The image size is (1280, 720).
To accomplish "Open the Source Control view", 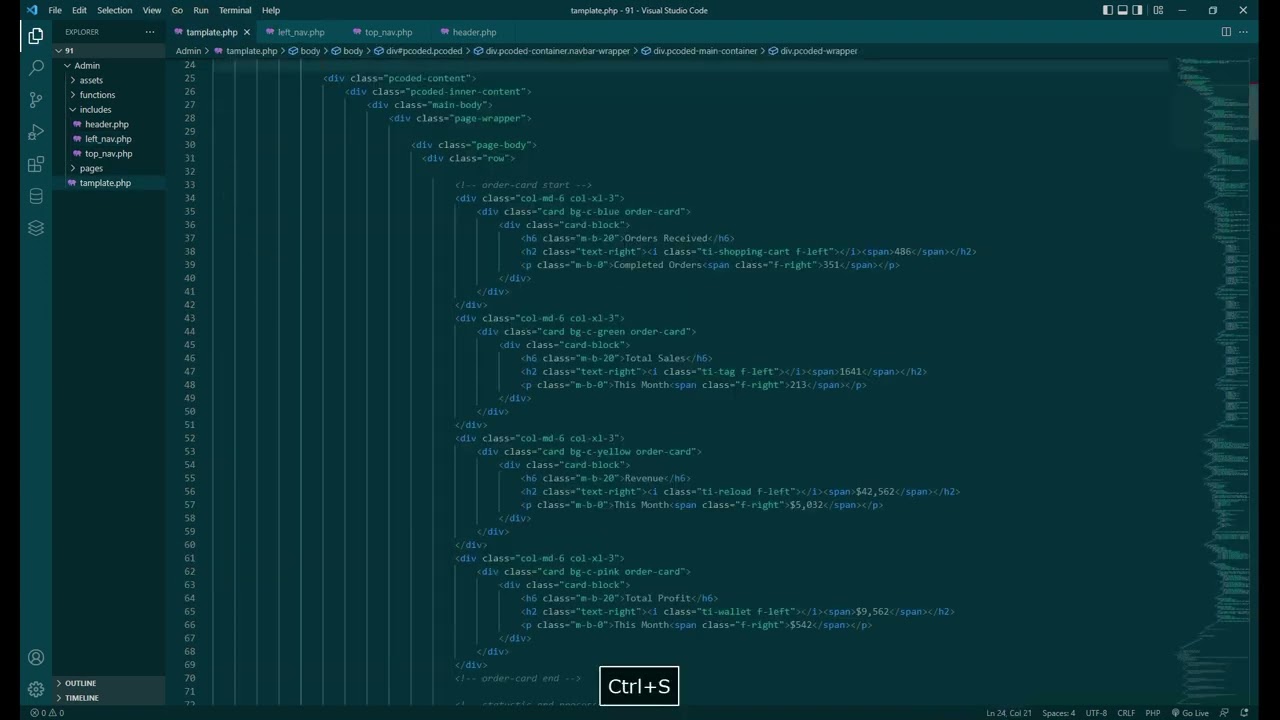I will [x=36, y=100].
